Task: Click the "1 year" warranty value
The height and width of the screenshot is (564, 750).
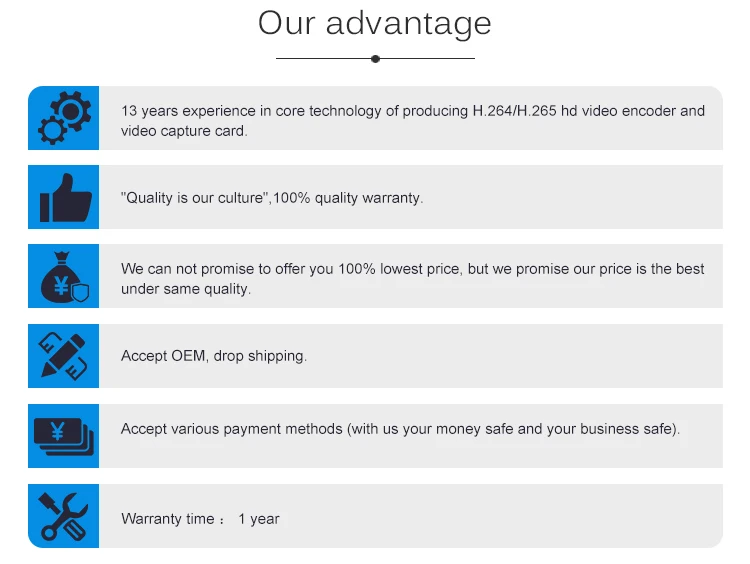Action: (x=259, y=519)
